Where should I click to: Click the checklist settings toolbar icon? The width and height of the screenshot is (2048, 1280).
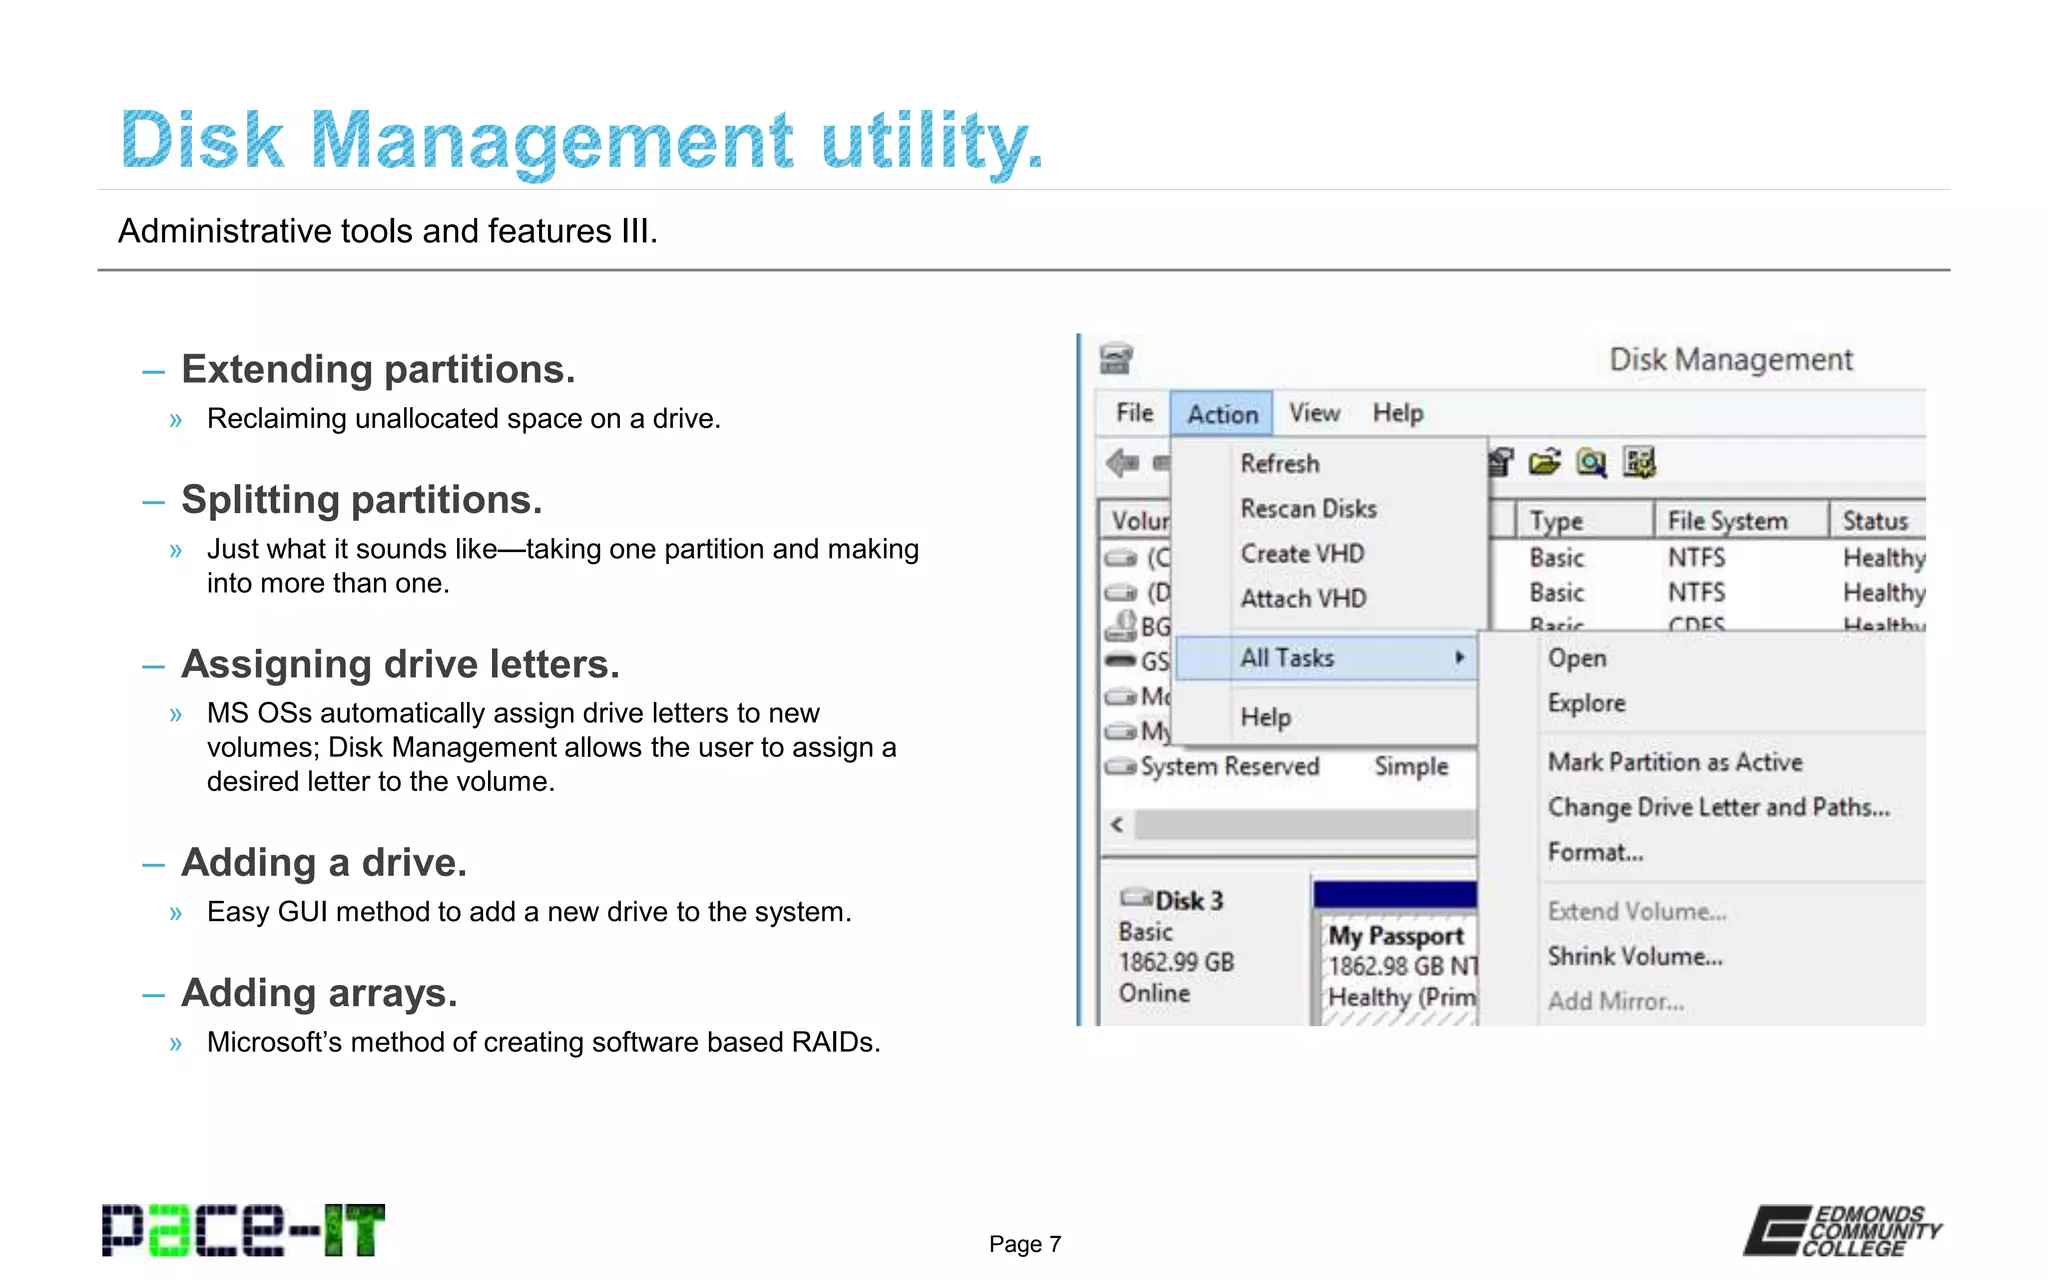(1639, 462)
